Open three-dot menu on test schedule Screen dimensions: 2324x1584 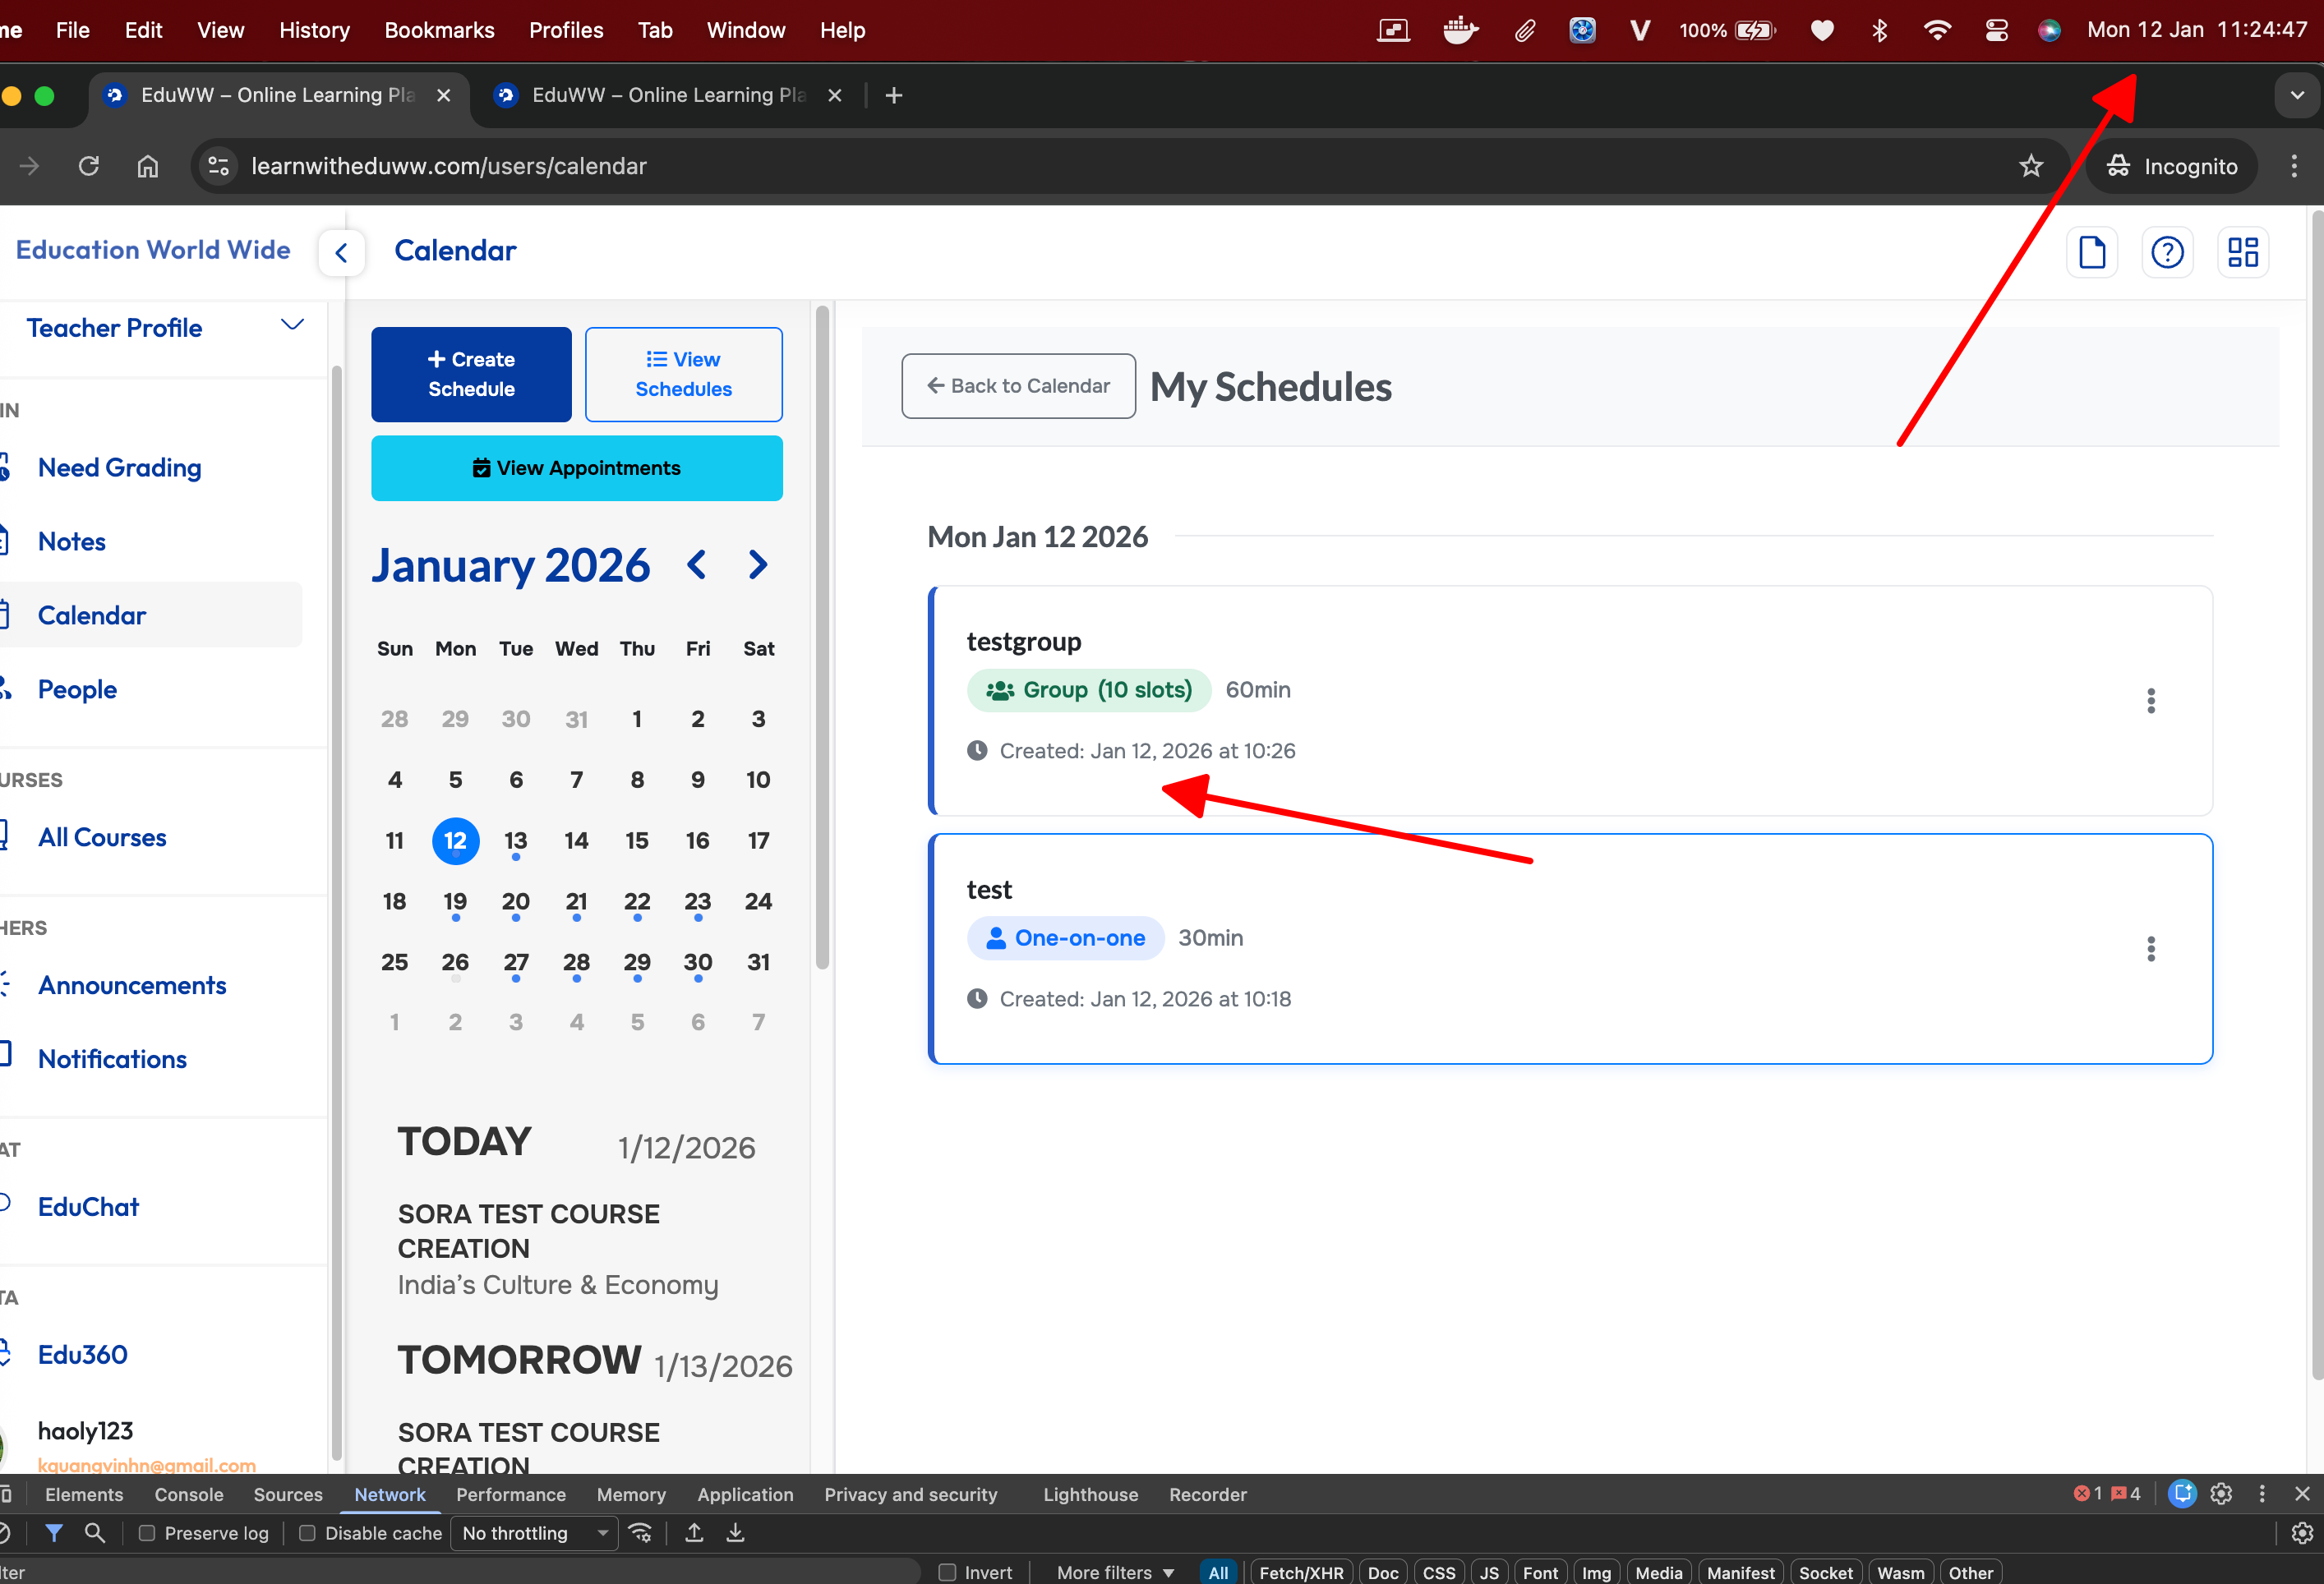2150,948
